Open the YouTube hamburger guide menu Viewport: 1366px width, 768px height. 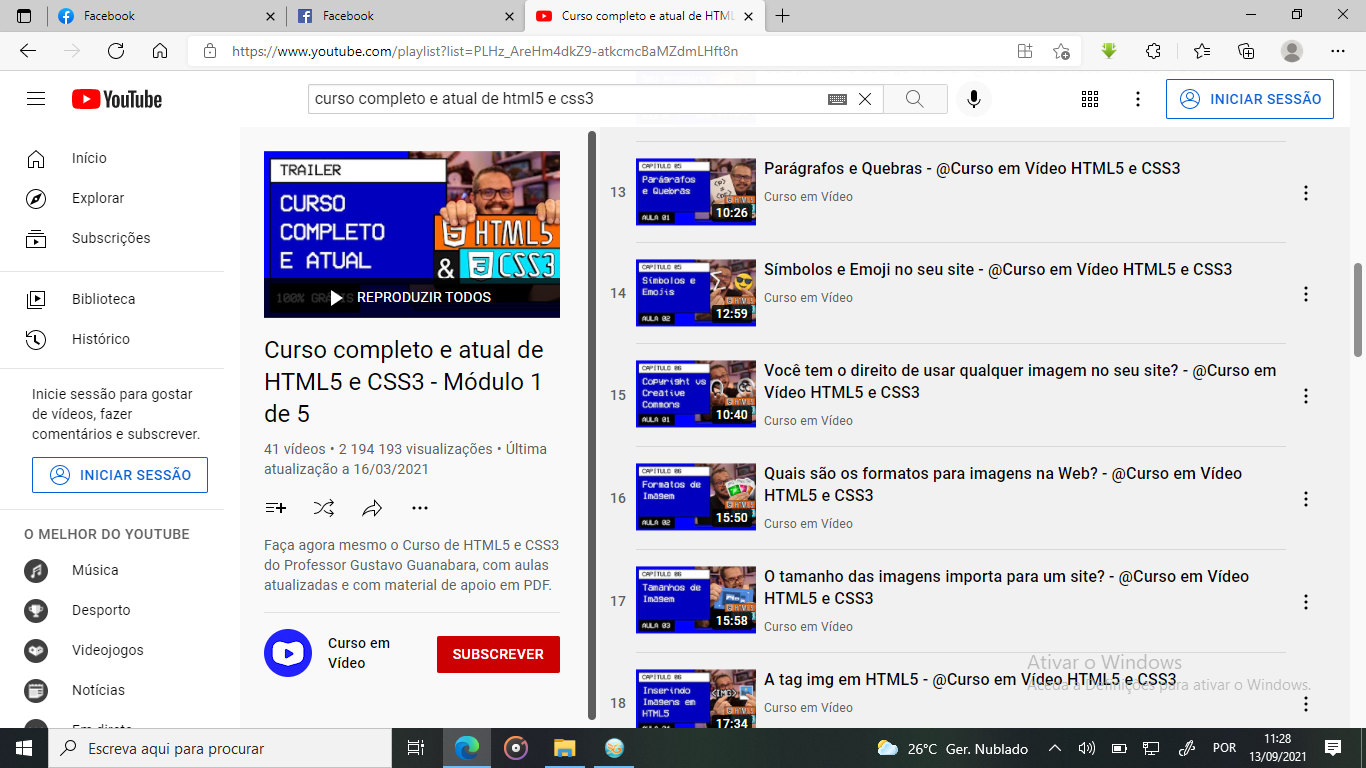tap(36, 99)
